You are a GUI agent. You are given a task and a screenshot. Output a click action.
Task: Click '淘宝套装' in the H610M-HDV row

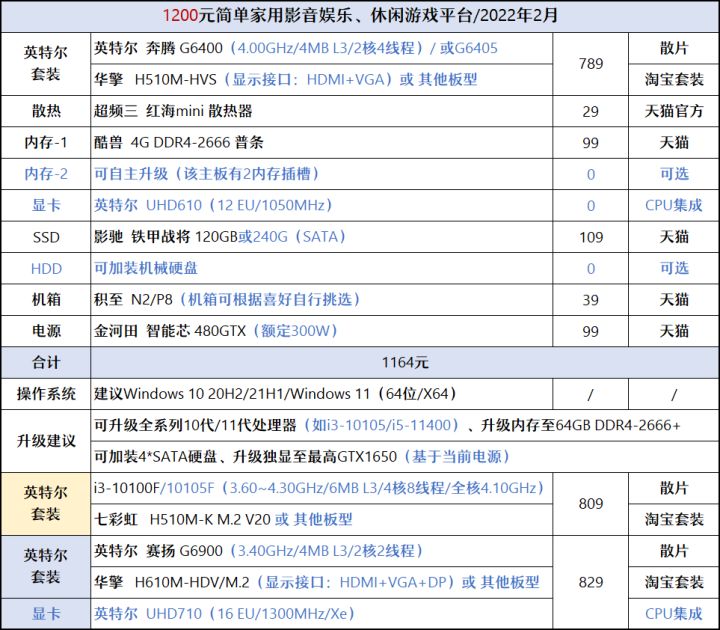point(674,583)
